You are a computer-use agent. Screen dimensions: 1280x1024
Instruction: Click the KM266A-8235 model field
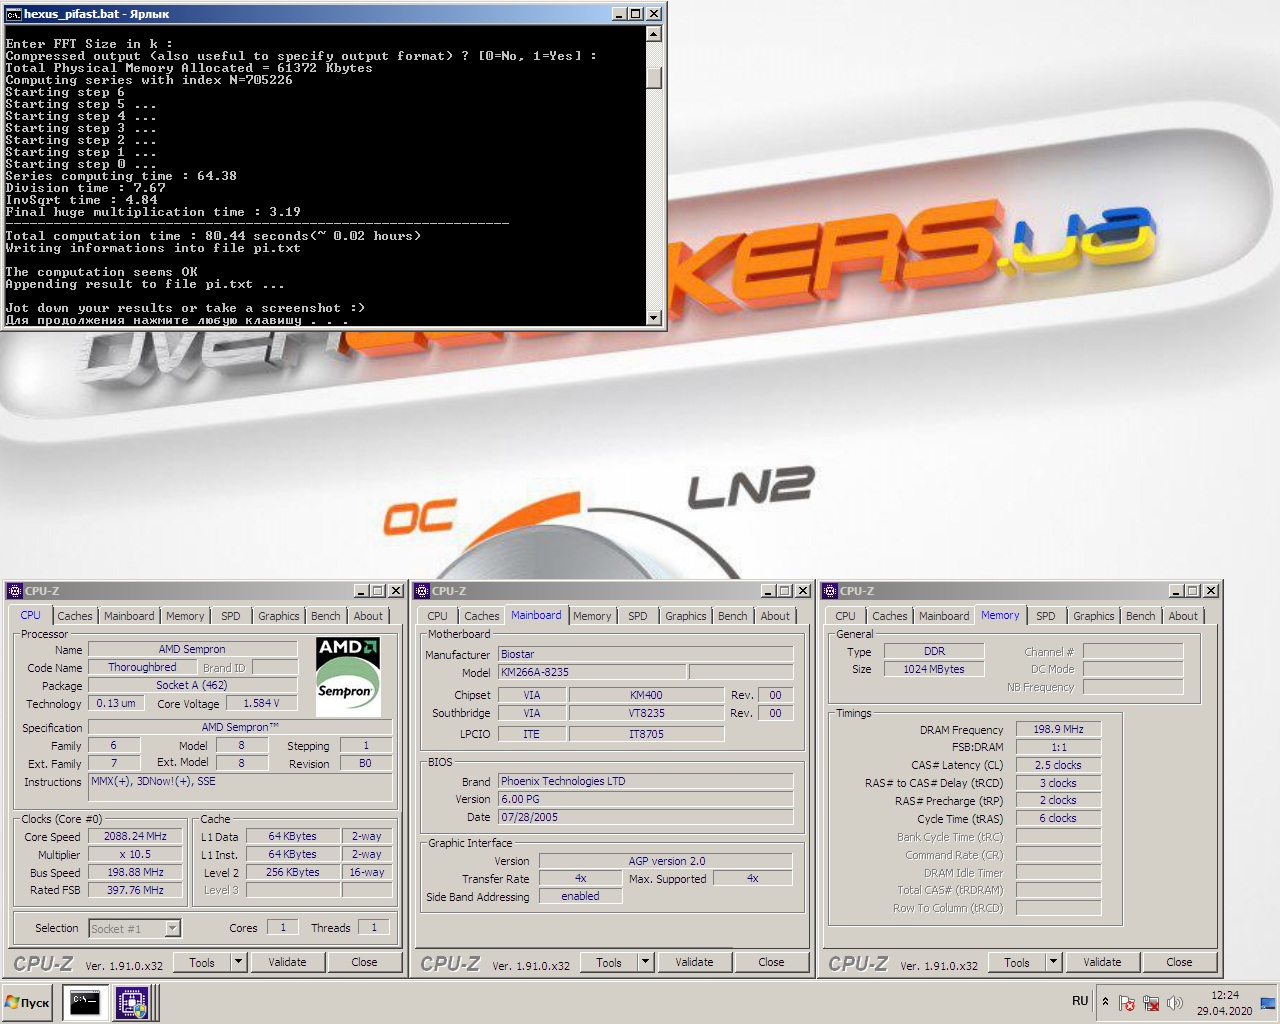(x=592, y=672)
